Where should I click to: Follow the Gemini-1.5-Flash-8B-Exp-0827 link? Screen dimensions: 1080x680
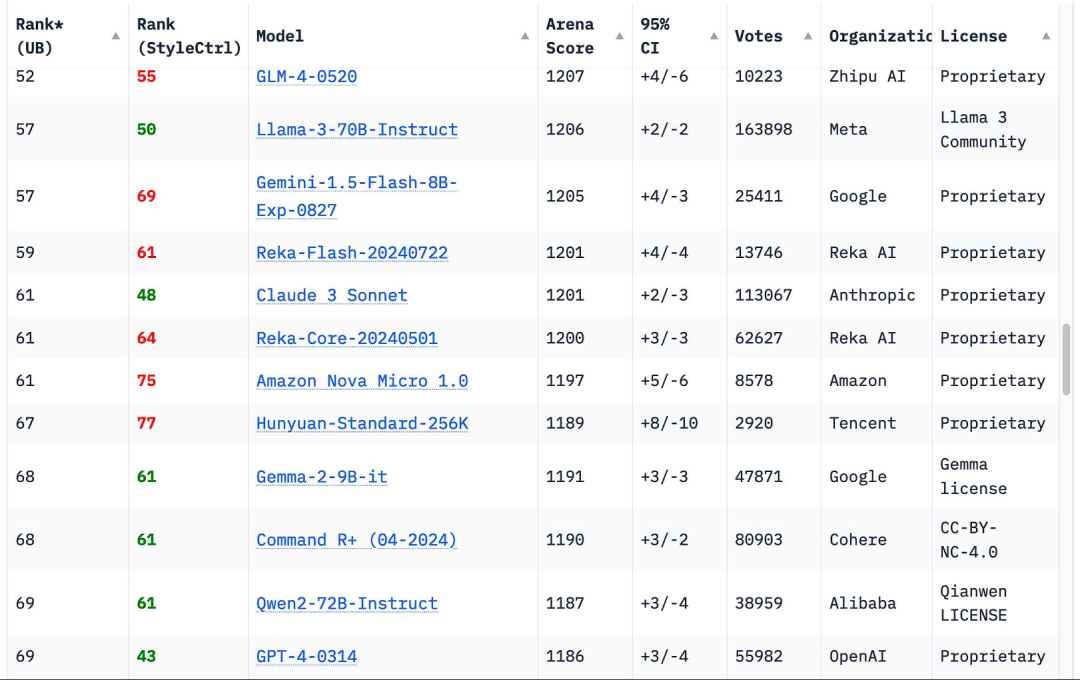coord(357,196)
